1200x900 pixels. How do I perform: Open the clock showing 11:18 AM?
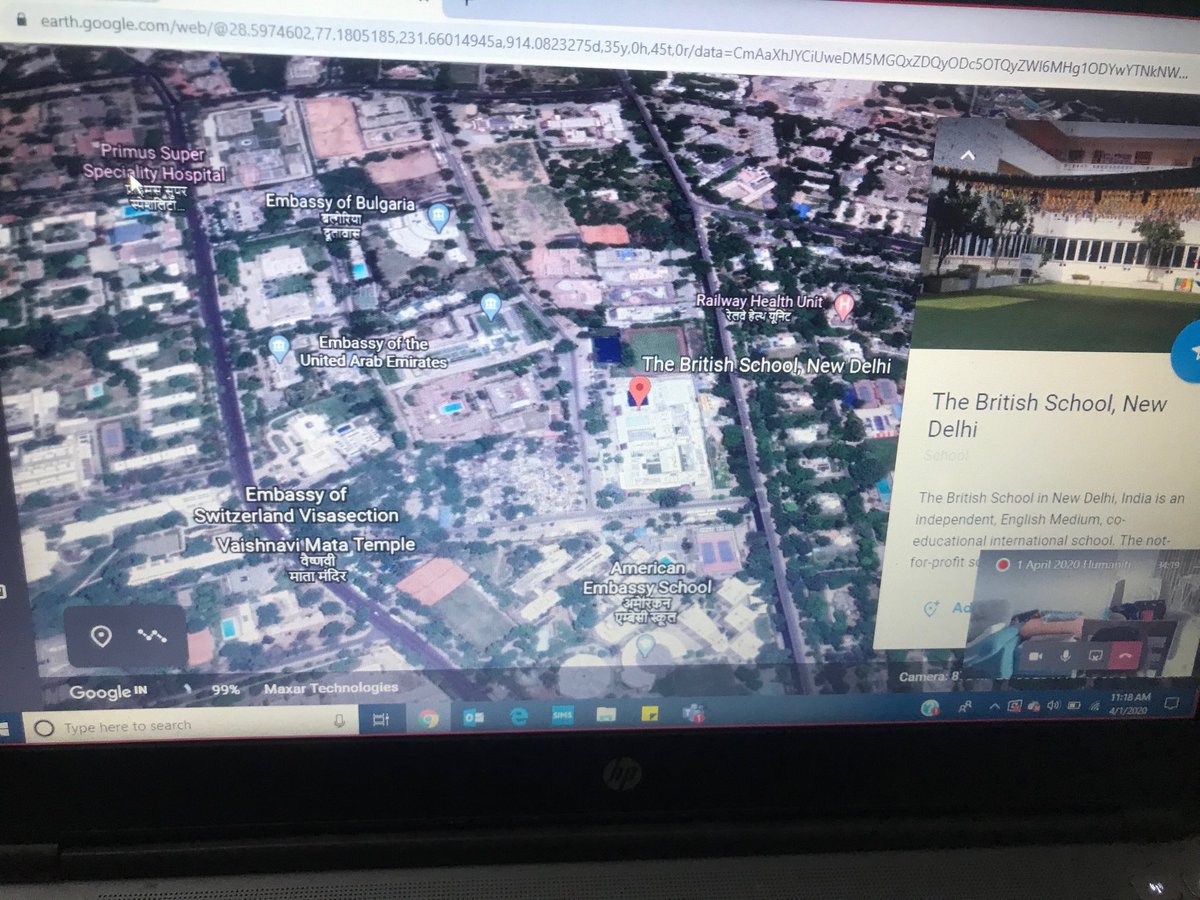click(x=1130, y=703)
